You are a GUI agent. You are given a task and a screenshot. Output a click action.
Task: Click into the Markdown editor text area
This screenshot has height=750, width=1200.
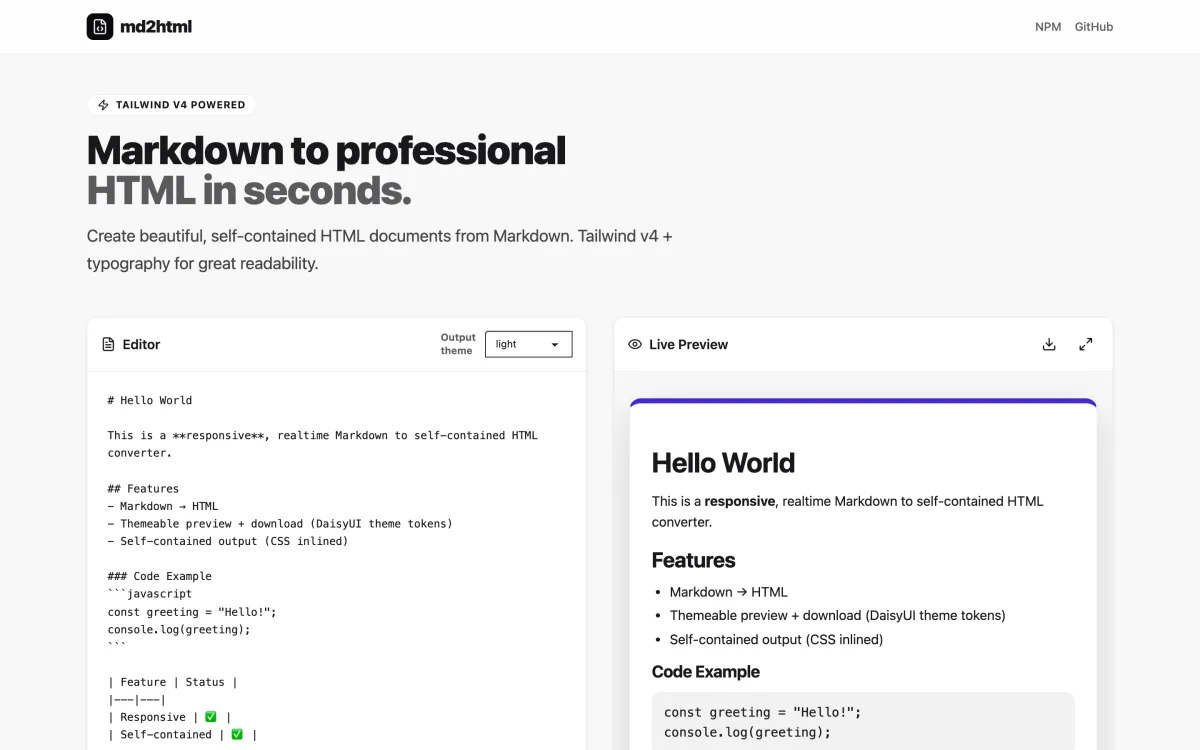337,561
